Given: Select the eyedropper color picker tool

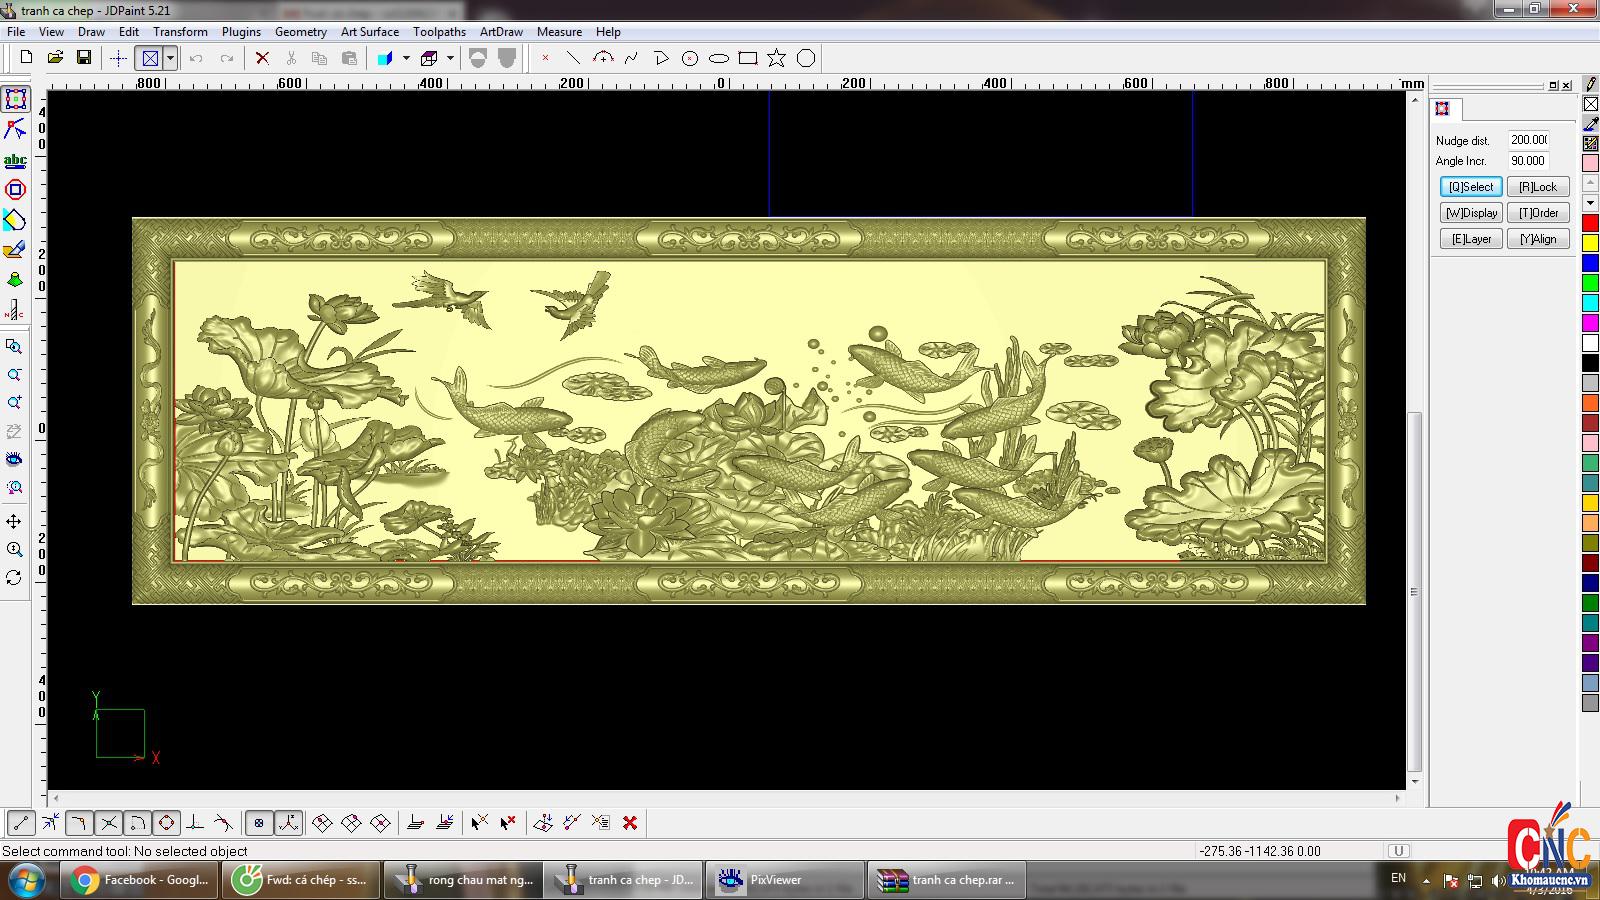Looking at the screenshot, I should [x=1590, y=124].
